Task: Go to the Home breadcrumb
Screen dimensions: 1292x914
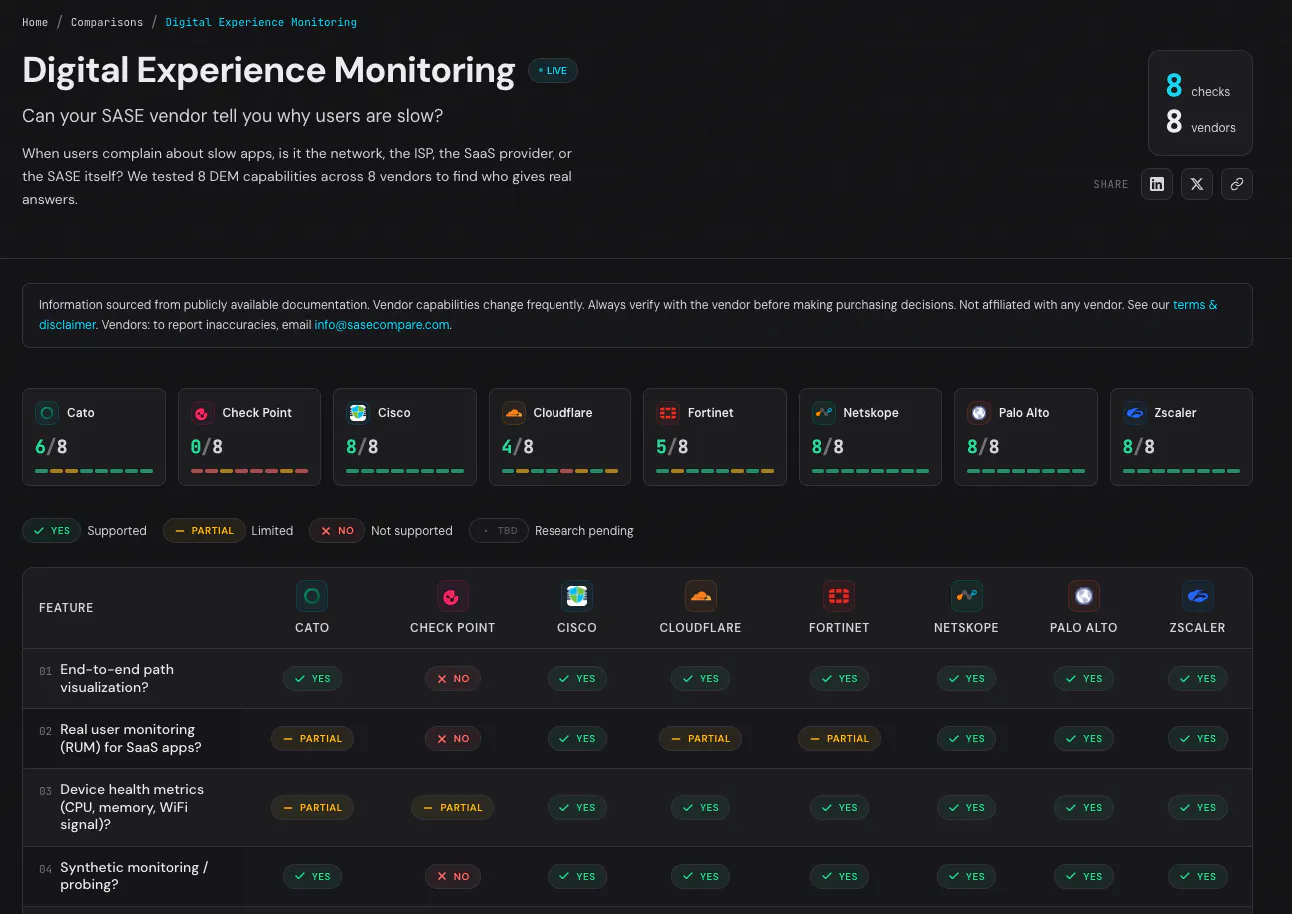Action: coord(35,22)
